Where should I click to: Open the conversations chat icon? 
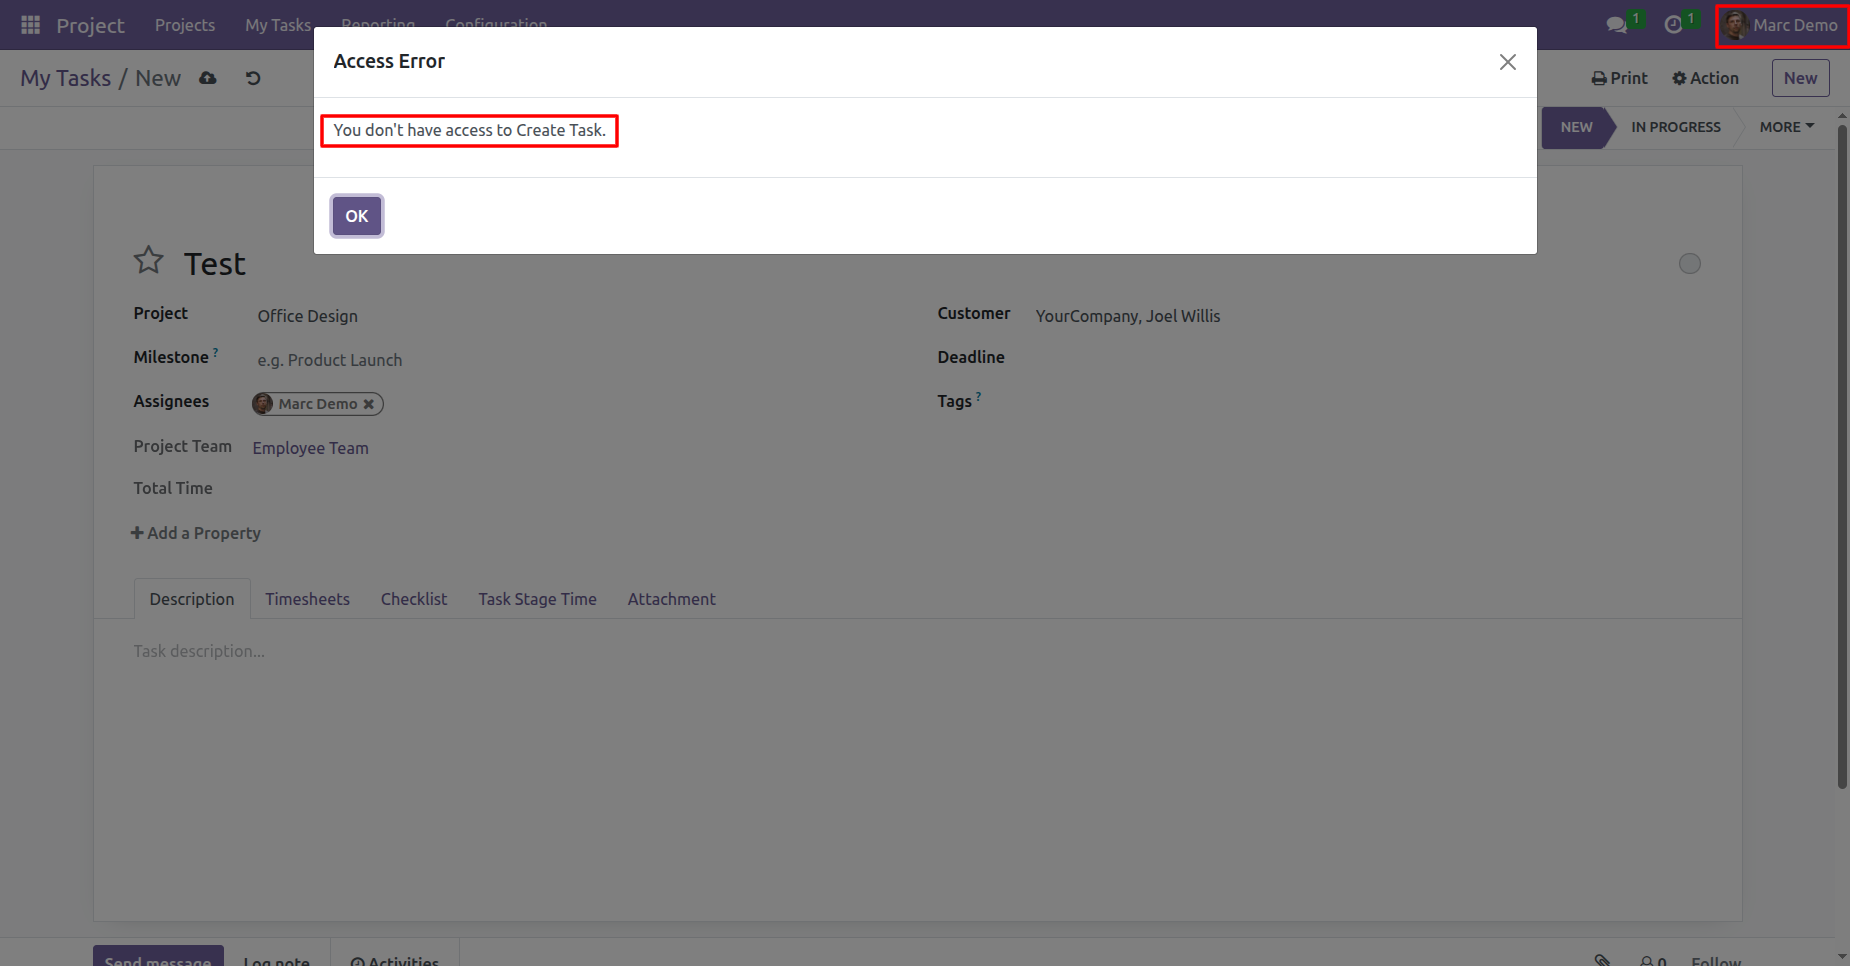click(1616, 25)
